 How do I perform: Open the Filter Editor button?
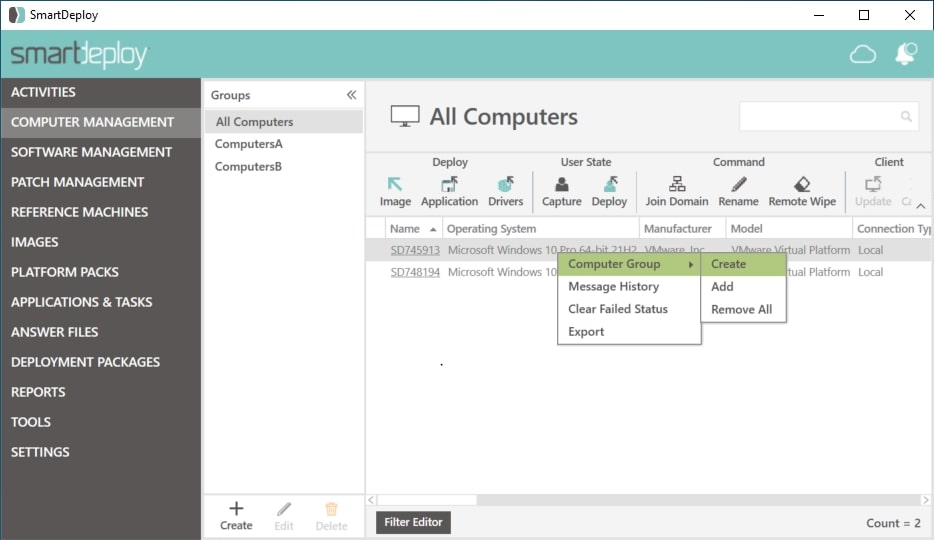click(x=413, y=522)
